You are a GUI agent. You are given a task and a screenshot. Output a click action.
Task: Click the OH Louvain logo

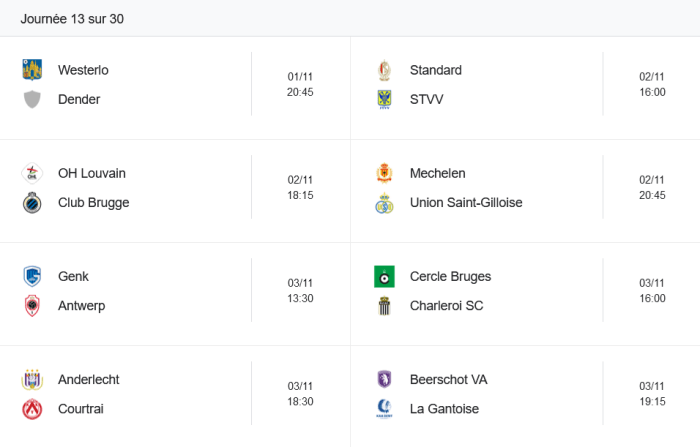(x=32, y=173)
